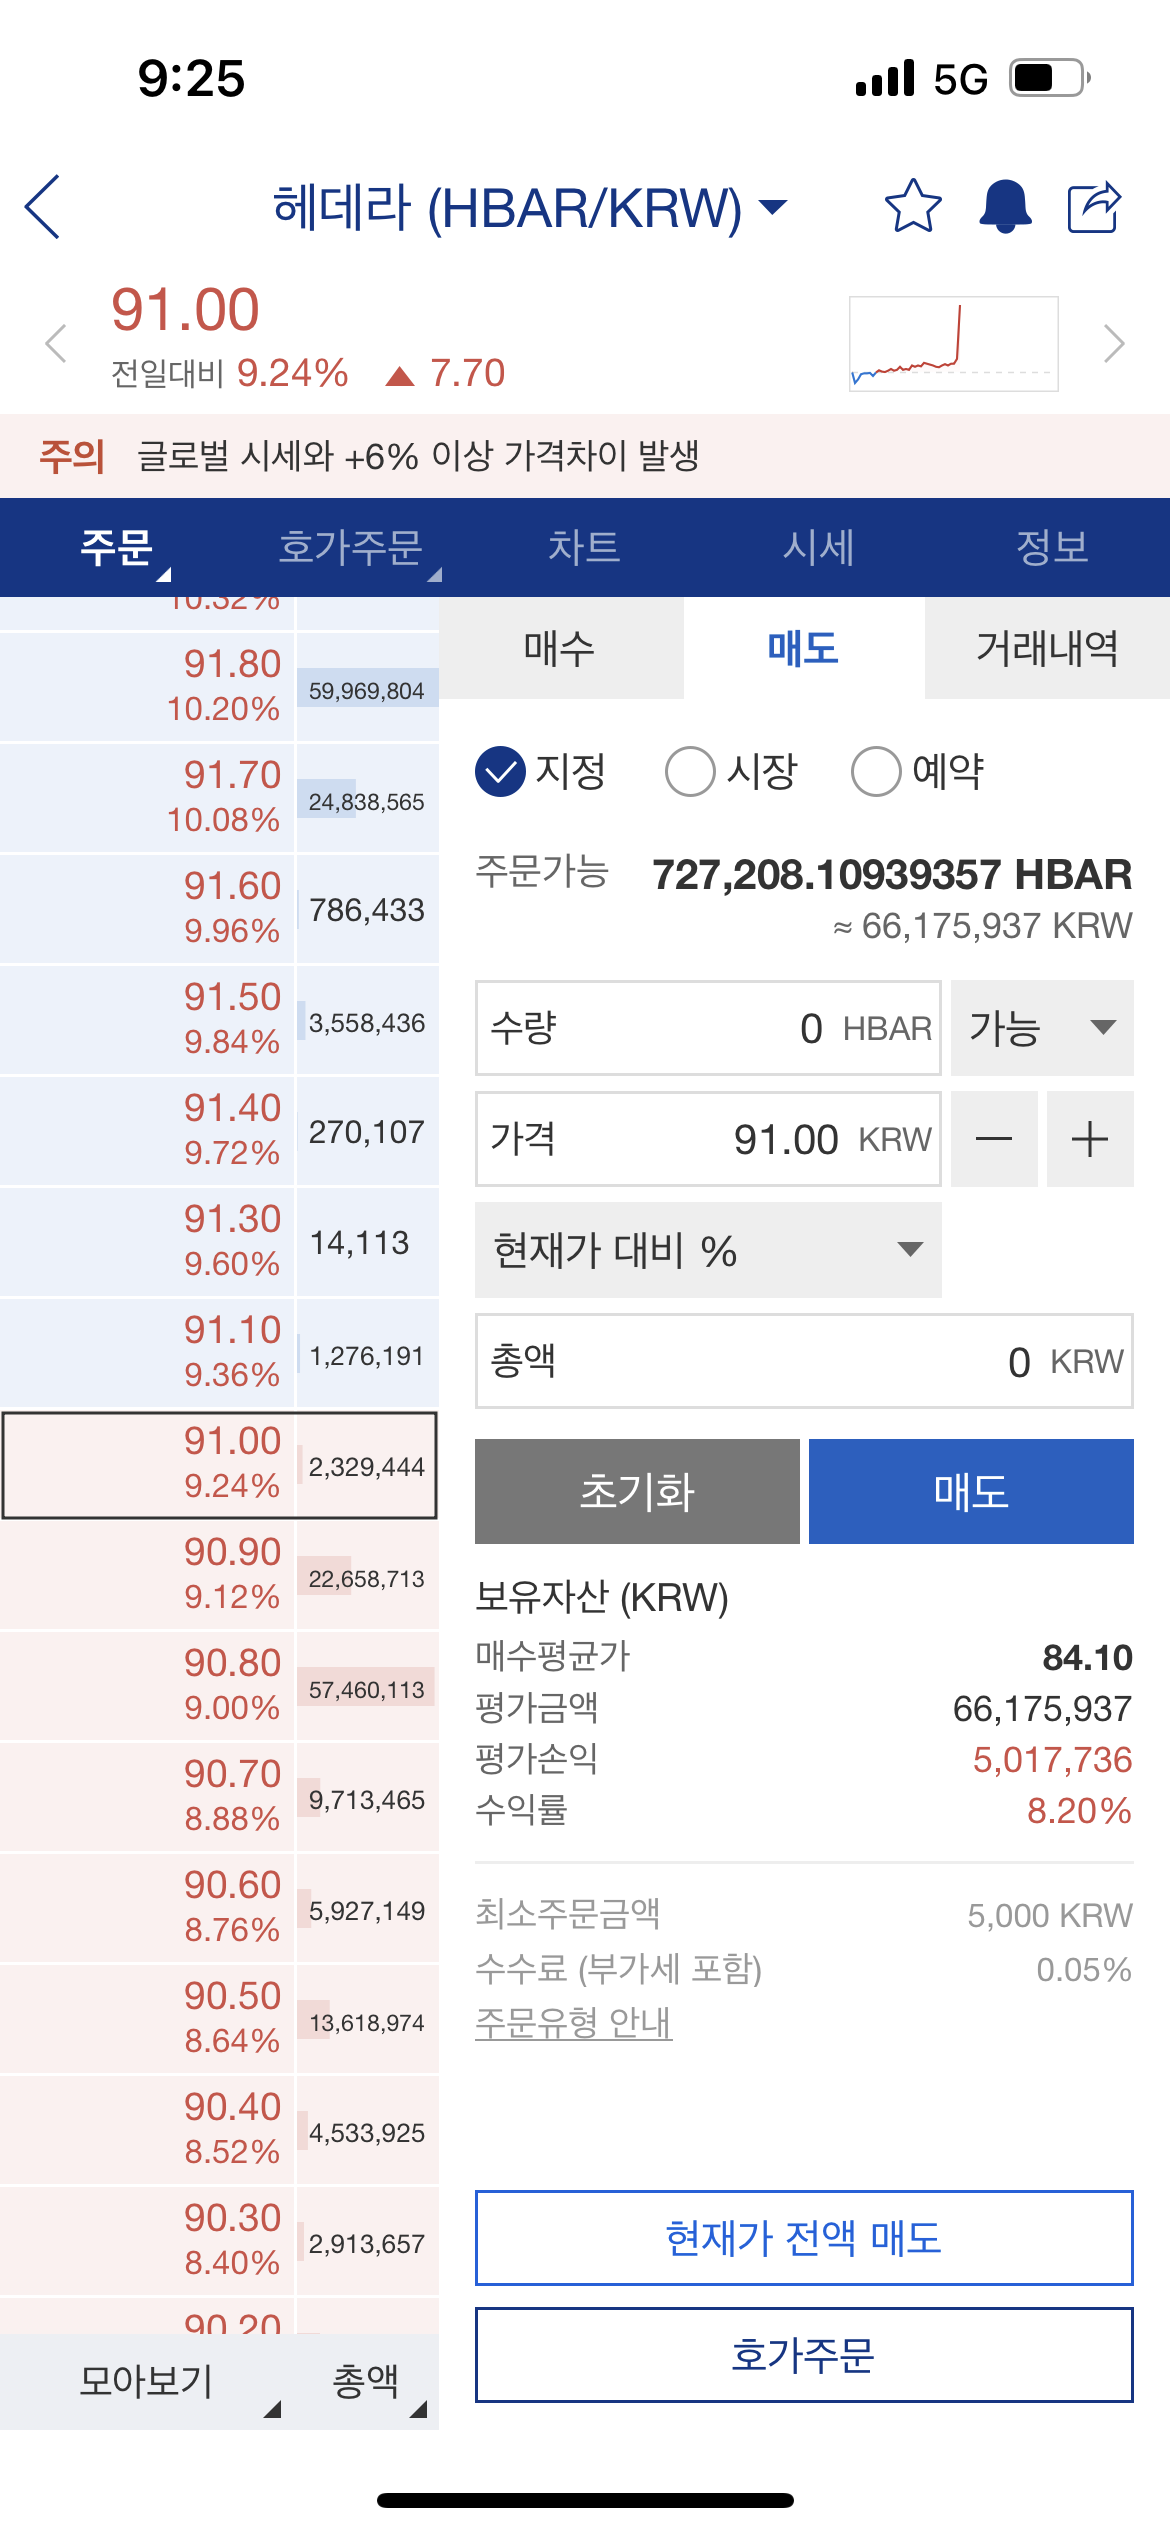Select the highlighted 91.00 price row
The image size is (1170, 2532).
coord(219,1464)
